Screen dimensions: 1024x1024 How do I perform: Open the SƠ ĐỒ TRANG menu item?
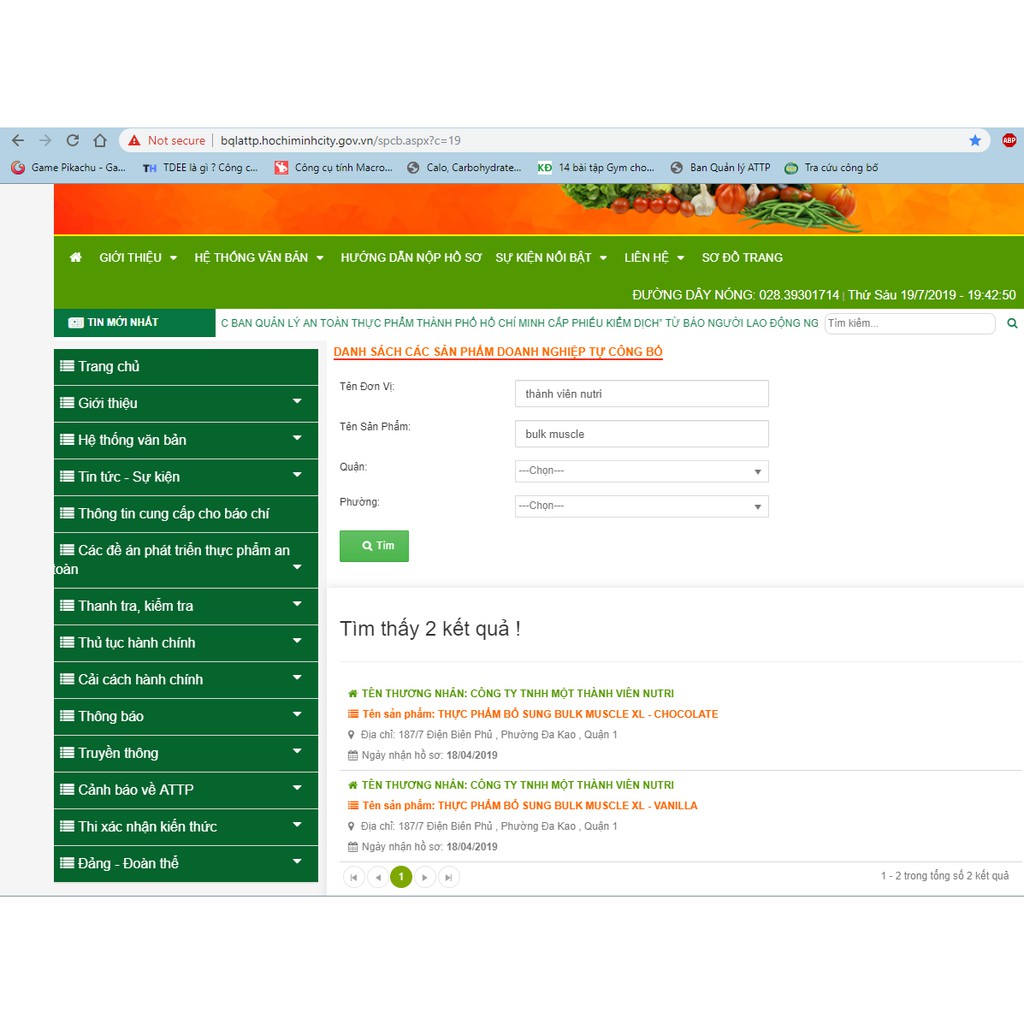pyautogui.click(x=742, y=258)
